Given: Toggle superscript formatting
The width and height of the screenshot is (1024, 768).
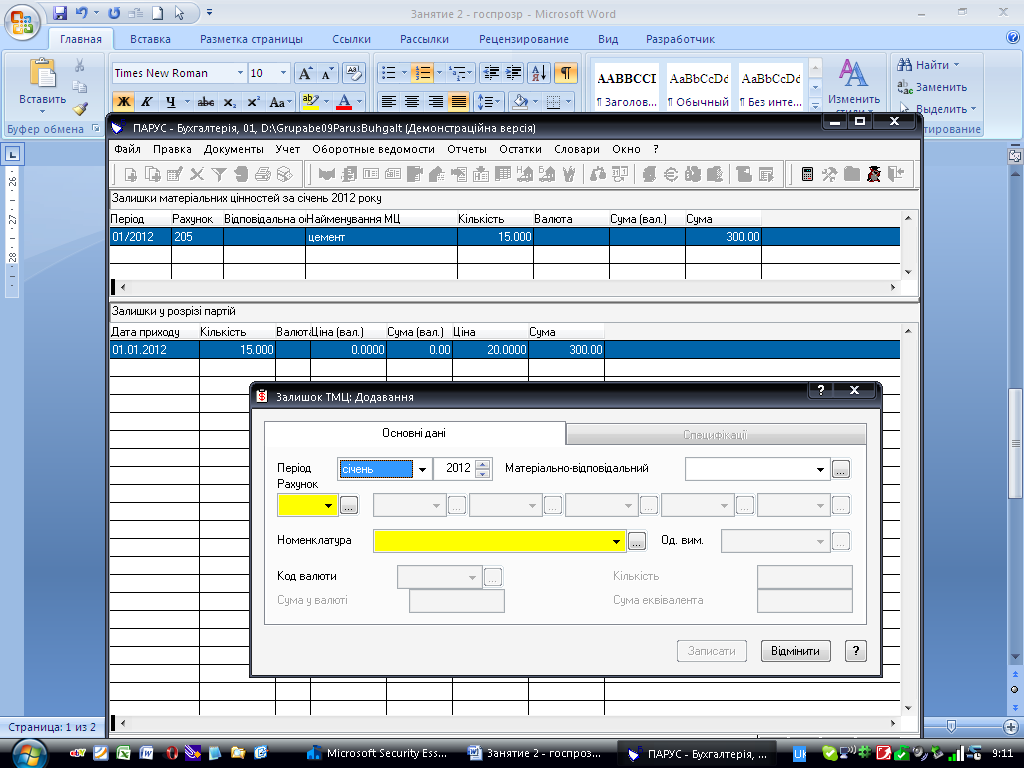Looking at the screenshot, I should click(x=253, y=101).
